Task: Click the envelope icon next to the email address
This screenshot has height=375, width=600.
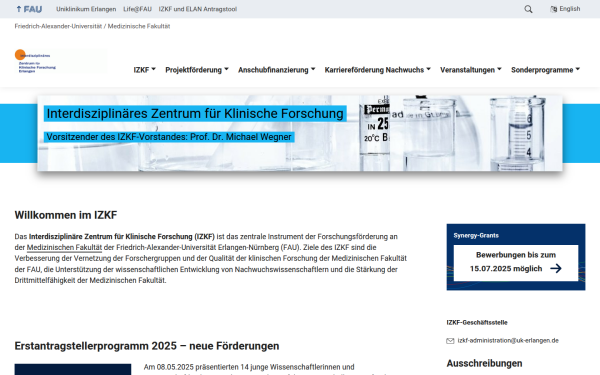Action: click(450, 341)
